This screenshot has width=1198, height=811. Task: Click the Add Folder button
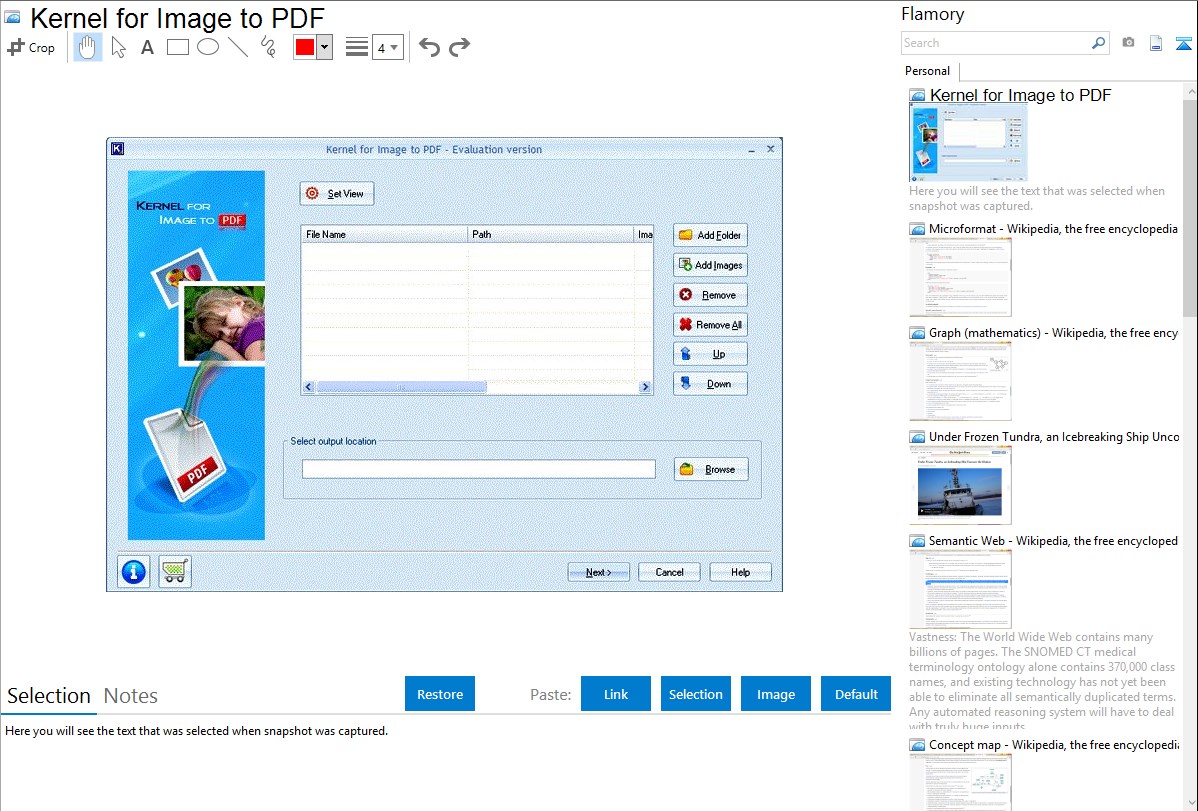(710, 235)
